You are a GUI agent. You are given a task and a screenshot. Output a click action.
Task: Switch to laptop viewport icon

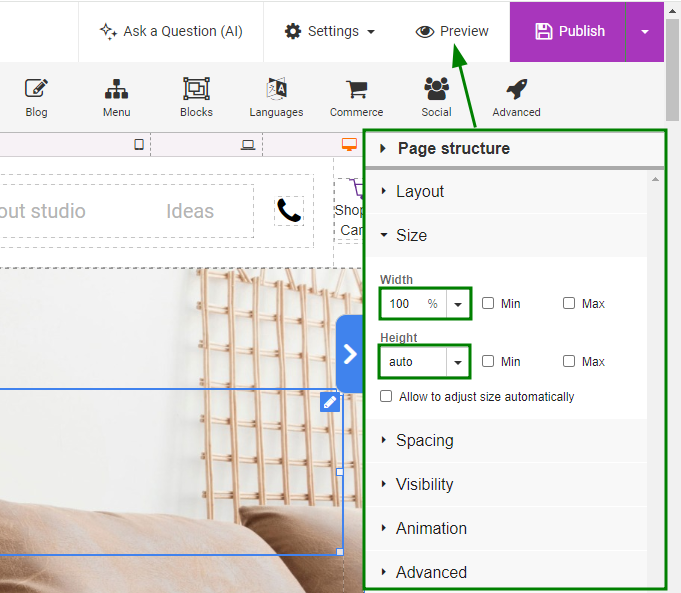(x=248, y=145)
